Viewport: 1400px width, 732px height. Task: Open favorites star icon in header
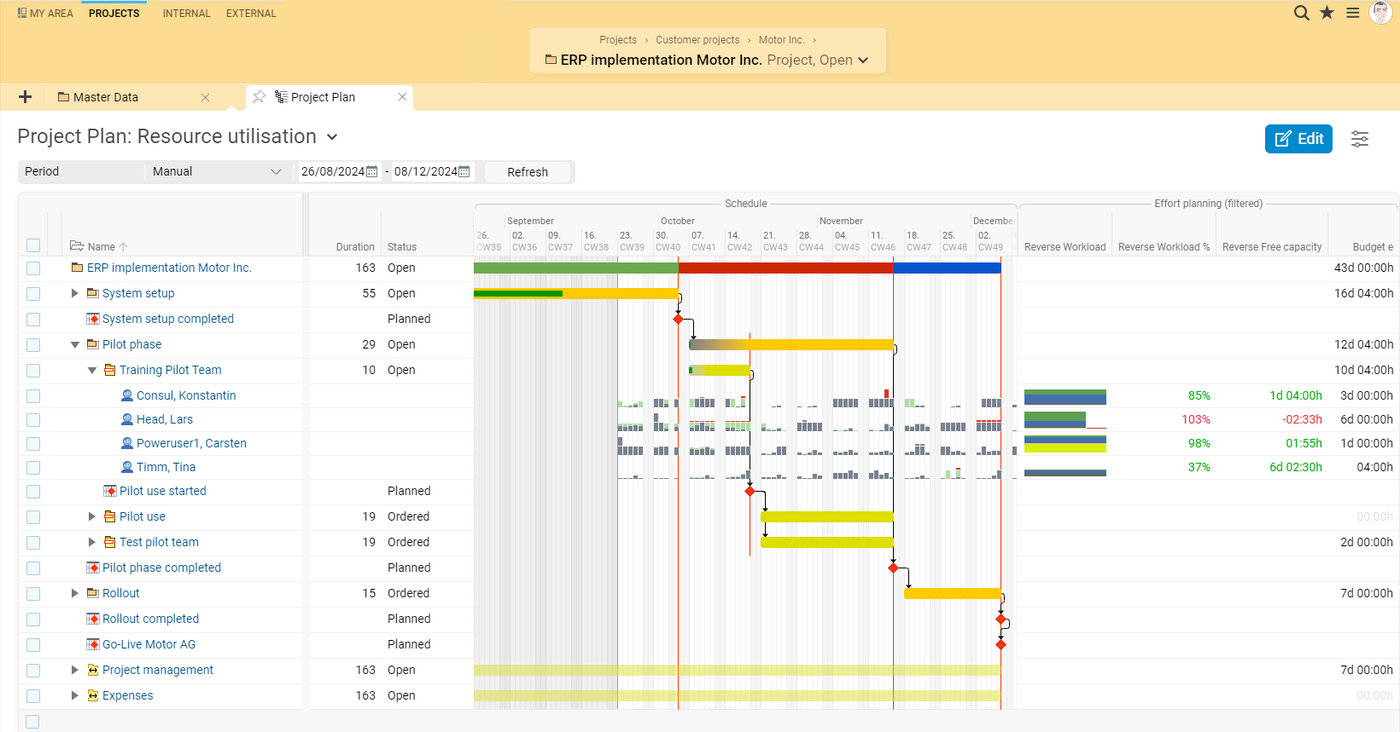pyautogui.click(x=1327, y=13)
